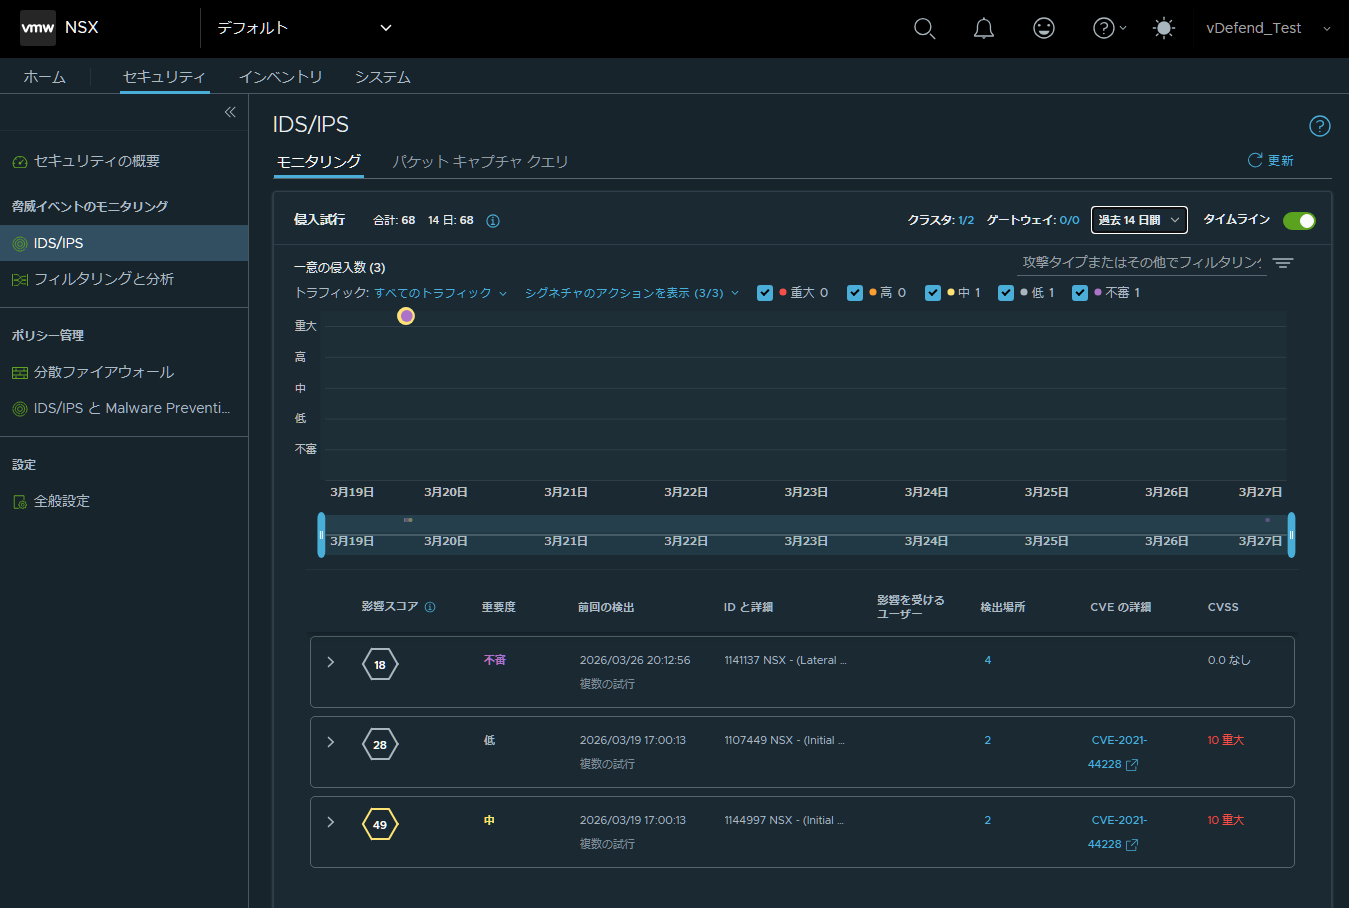Click the impact score 18 hexagon

(380, 664)
